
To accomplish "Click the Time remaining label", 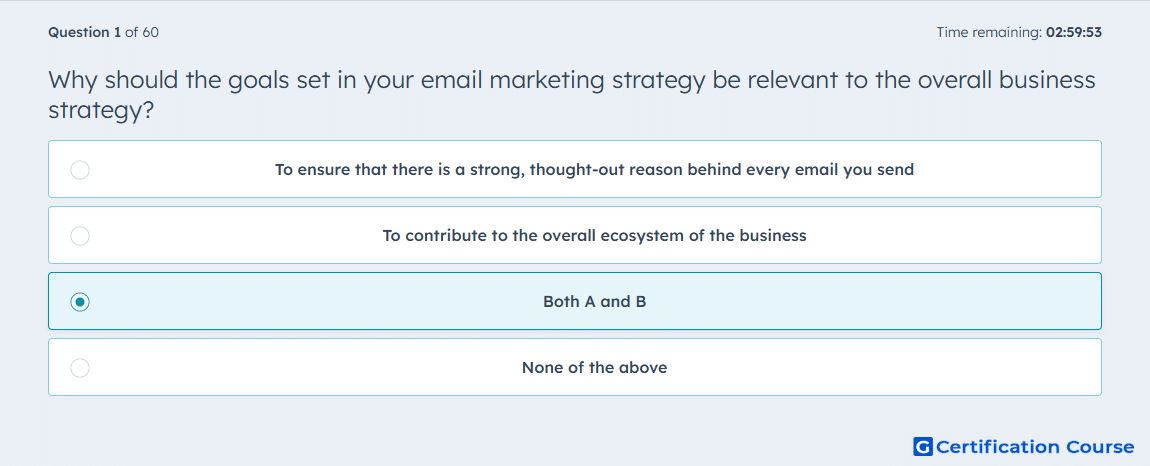I will coord(989,32).
